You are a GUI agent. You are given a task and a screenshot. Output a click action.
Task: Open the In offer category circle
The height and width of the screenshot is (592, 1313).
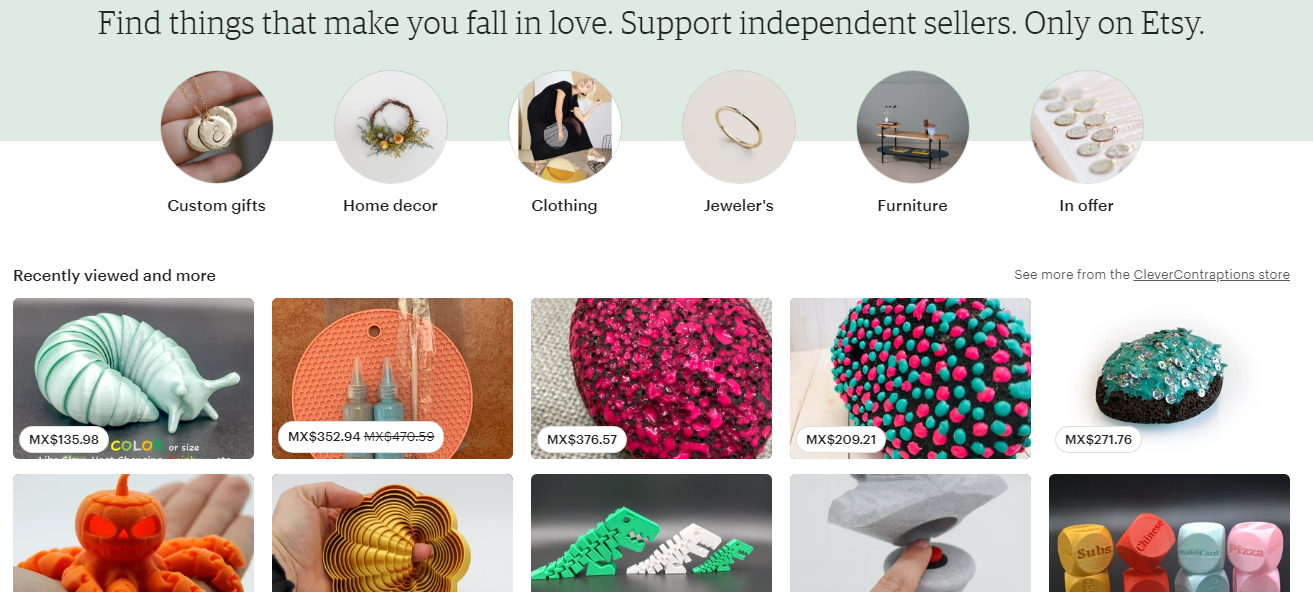tap(1086, 127)
